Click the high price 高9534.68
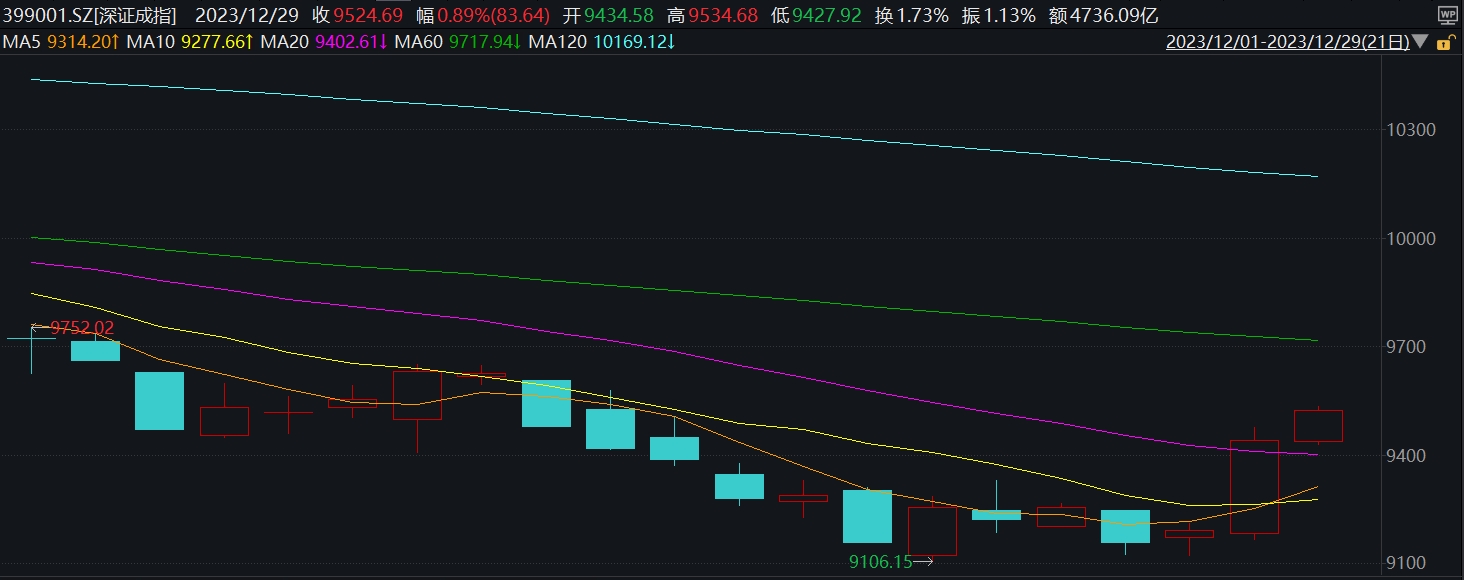Viewport: 1464px width, 580px height. [x=712, y=15]
